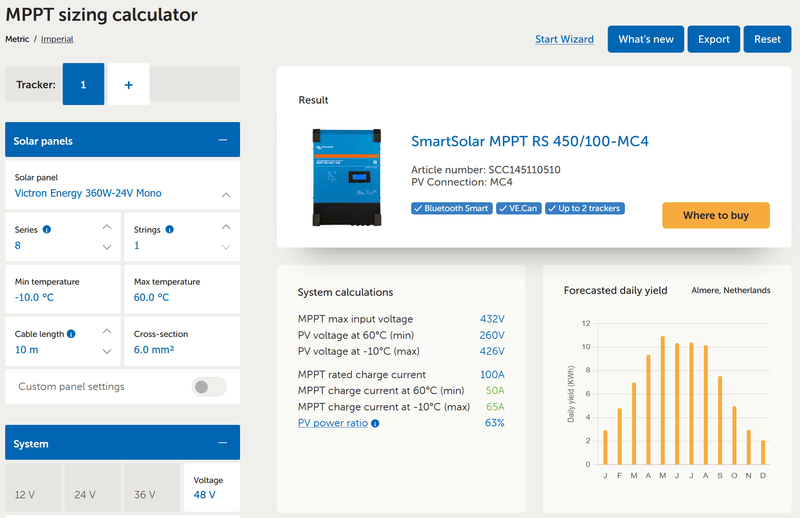
Task: Select 48 V system voltage
Action: click(212, 487)
